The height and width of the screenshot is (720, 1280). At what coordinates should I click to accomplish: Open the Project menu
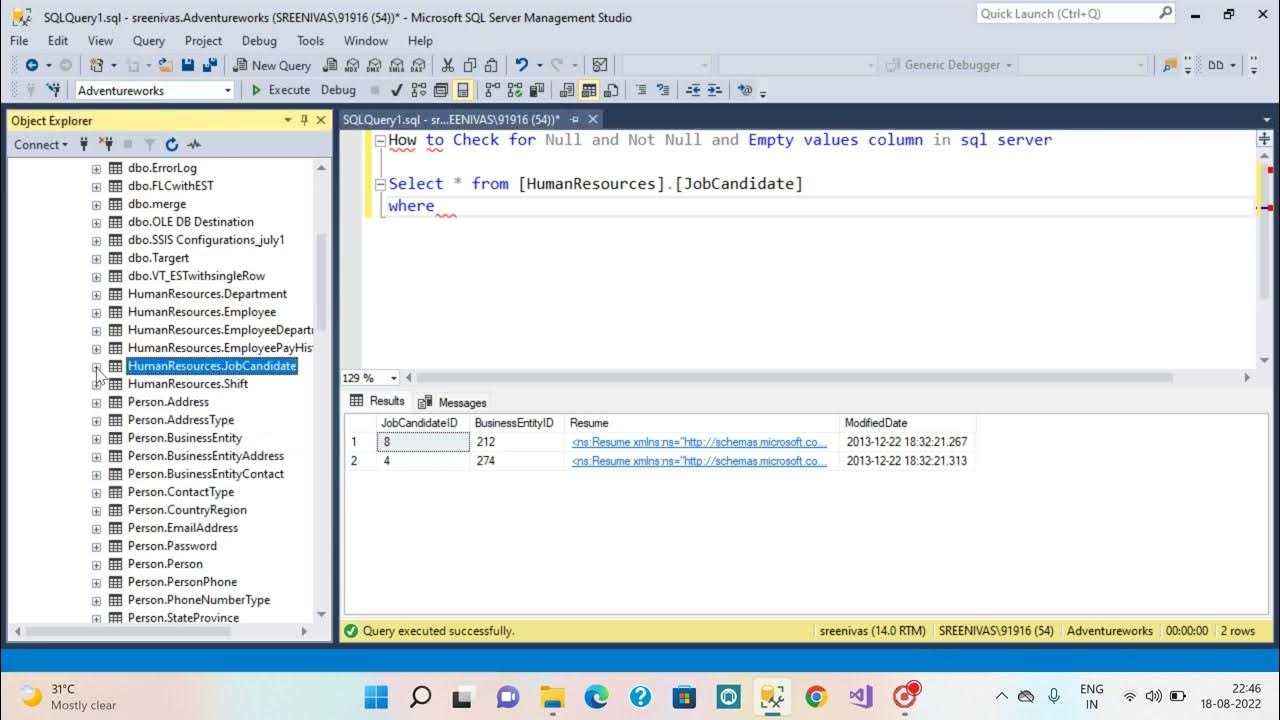click(x=203, y=41)
